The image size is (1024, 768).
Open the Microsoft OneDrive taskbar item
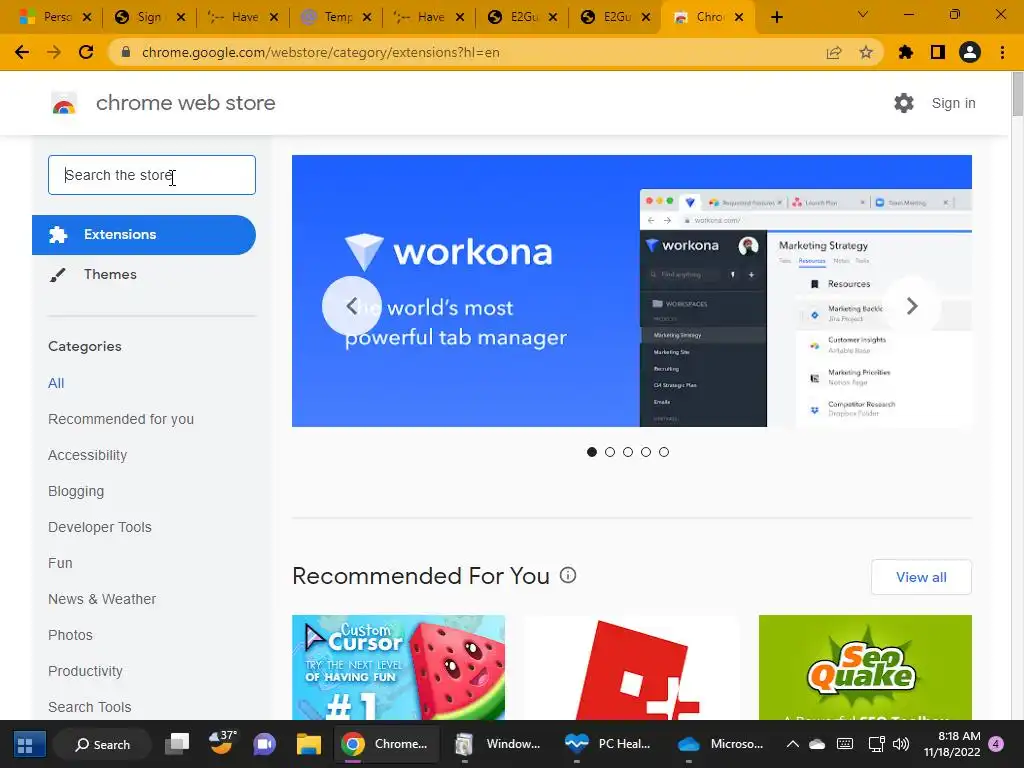pos(720,744)
